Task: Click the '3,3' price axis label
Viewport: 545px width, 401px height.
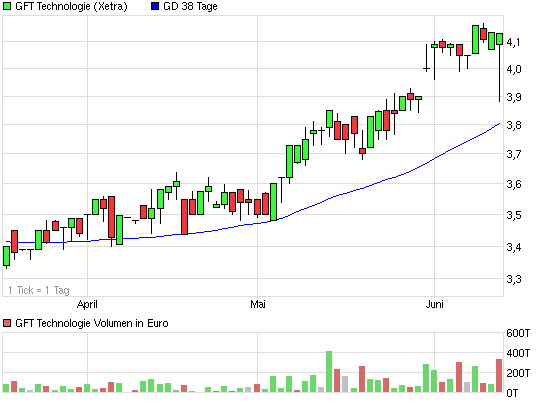Action: (514, 279)
